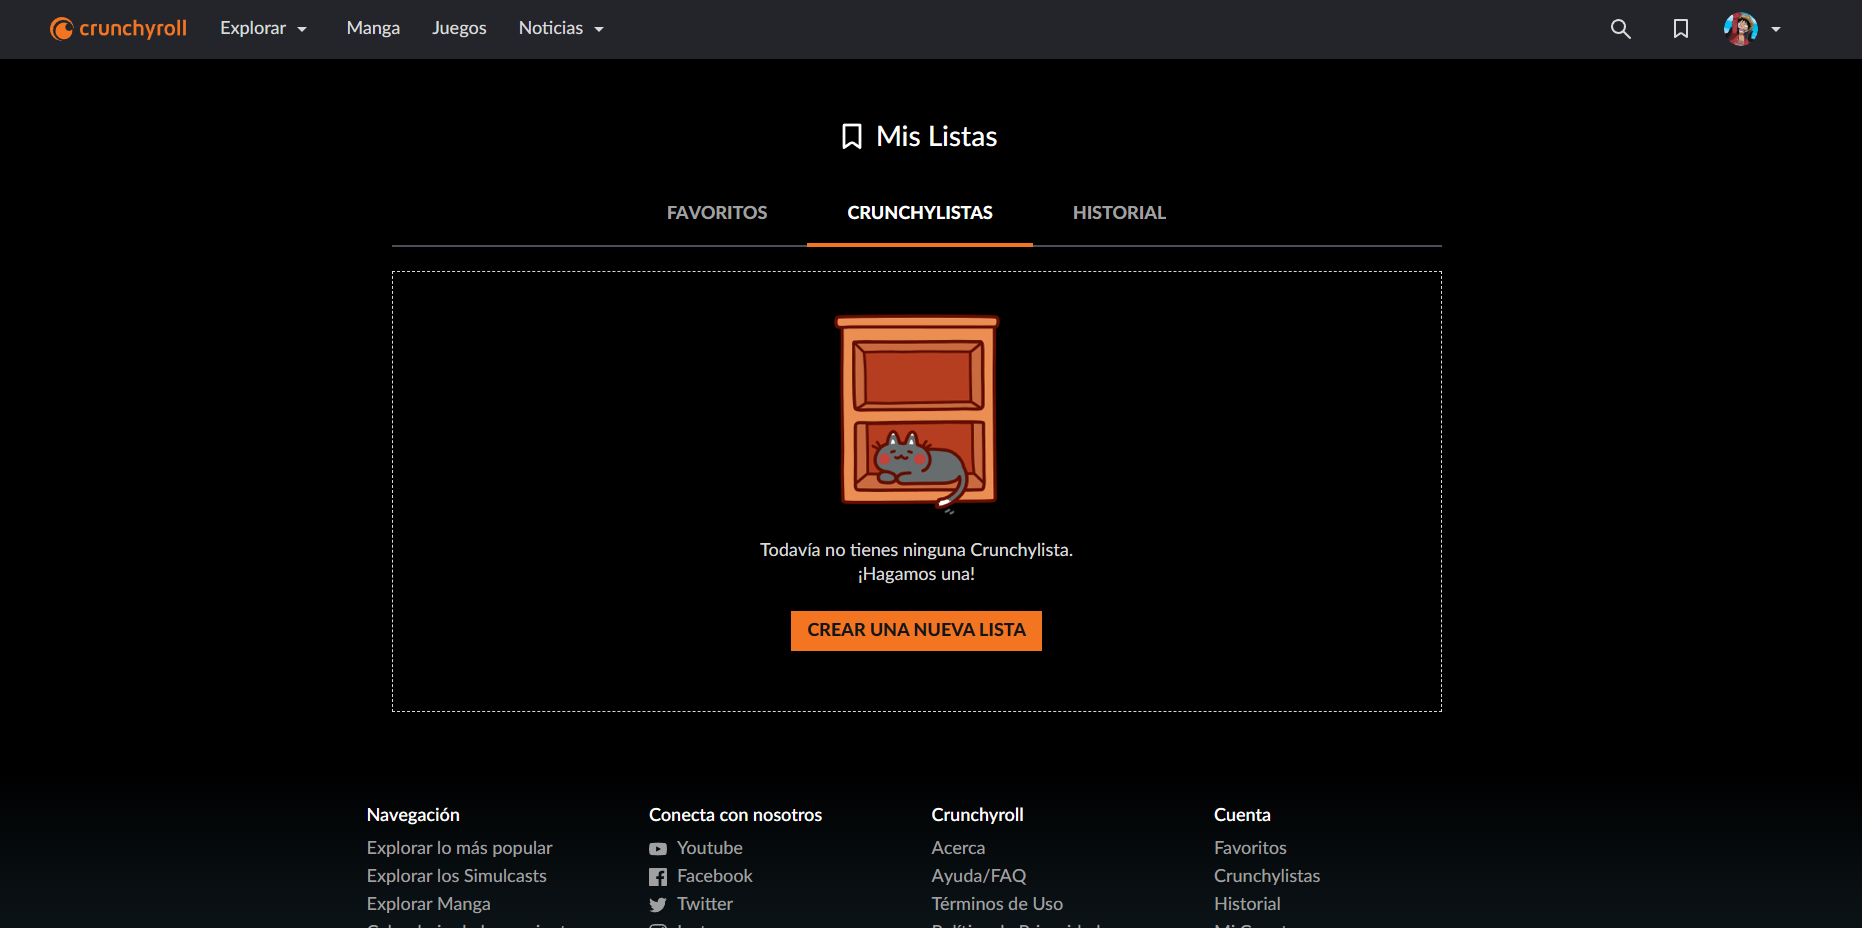Click Crear una nueva lista button
The height and width of the screenshot is (928, 1862).
point(916,631)
